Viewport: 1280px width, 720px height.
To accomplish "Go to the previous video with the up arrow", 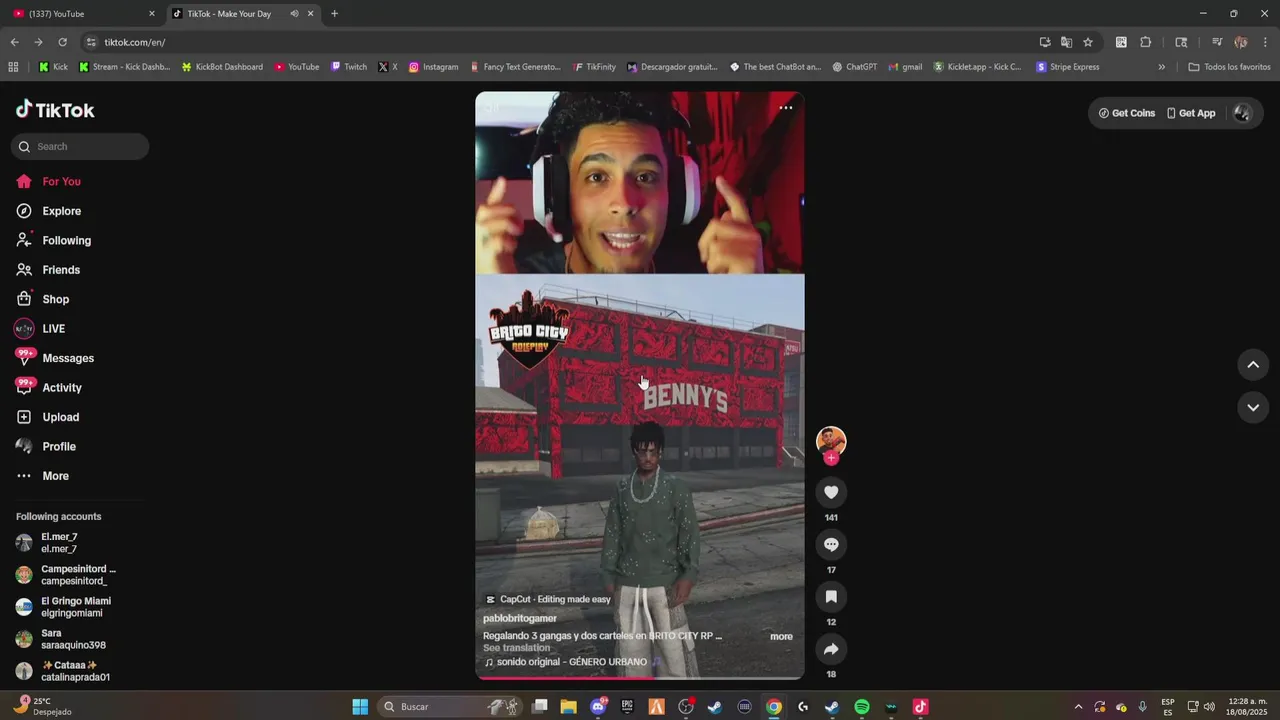I will pyautogui.click(x=1253, y=365).
